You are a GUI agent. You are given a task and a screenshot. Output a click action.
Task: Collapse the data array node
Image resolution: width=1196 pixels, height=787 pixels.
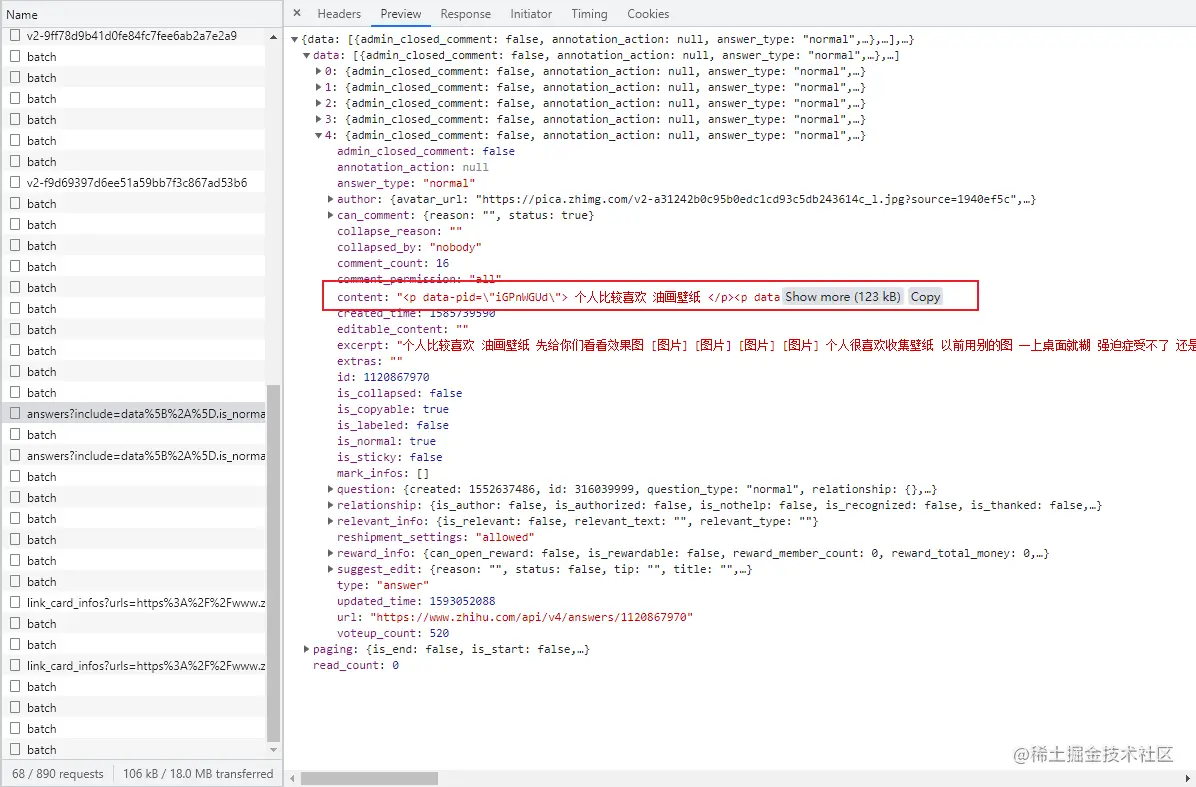(x=307, y=56)
